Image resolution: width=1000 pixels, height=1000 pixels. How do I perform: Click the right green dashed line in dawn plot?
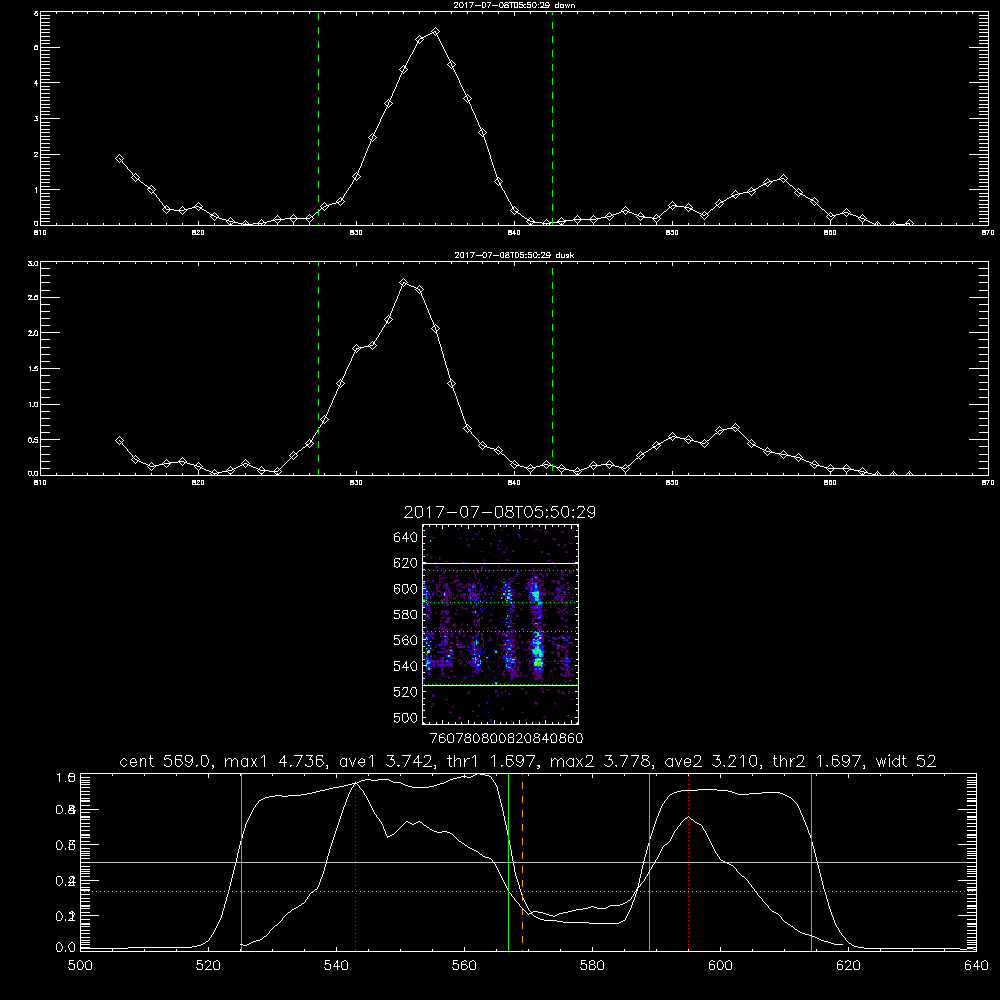(552, 118)
